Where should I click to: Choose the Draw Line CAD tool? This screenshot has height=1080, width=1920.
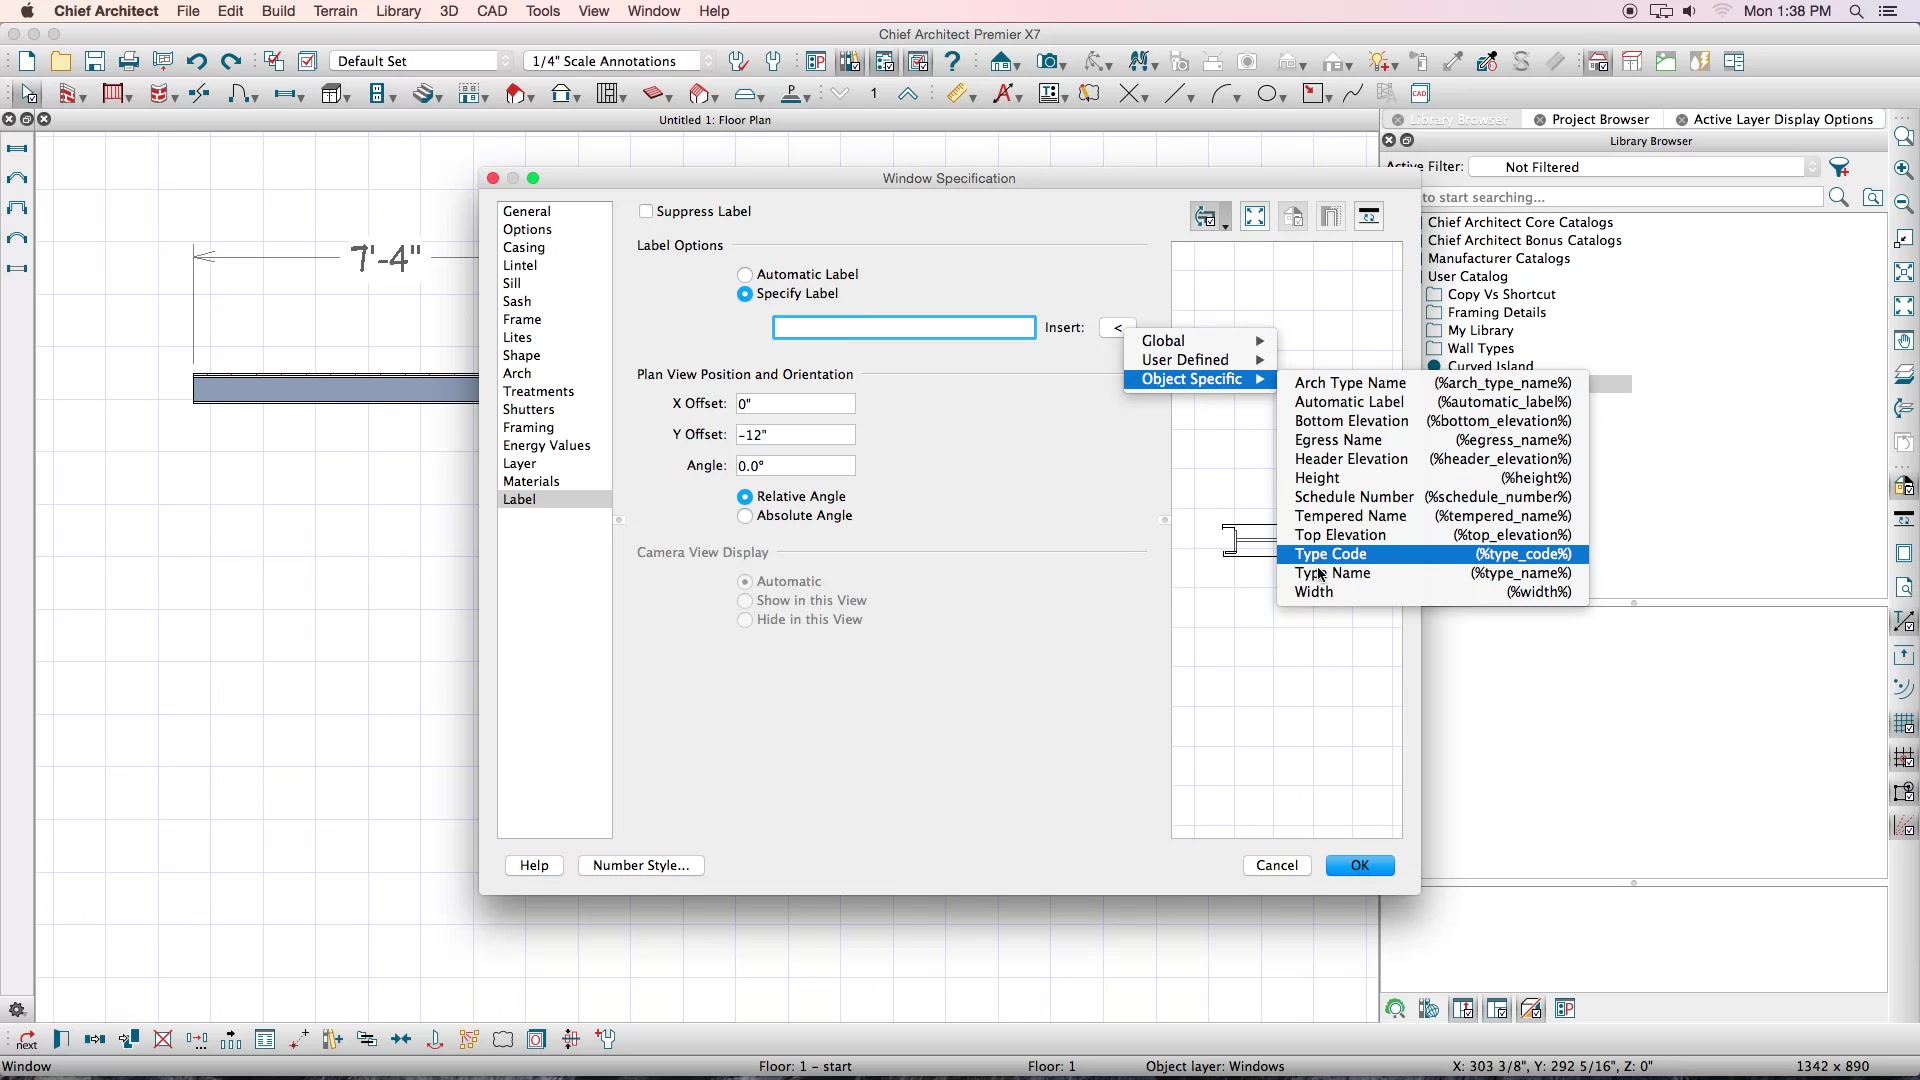coord(1176,94)
